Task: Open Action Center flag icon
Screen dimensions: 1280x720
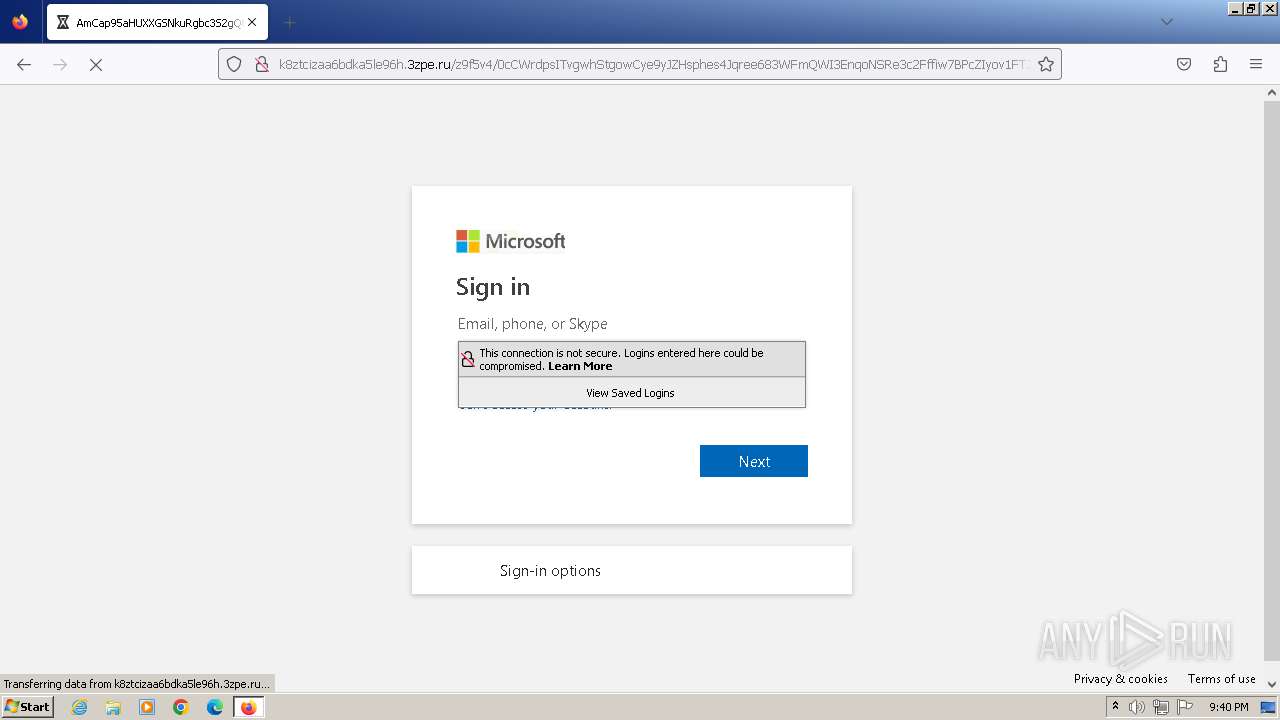Action: pos(1183,707)
